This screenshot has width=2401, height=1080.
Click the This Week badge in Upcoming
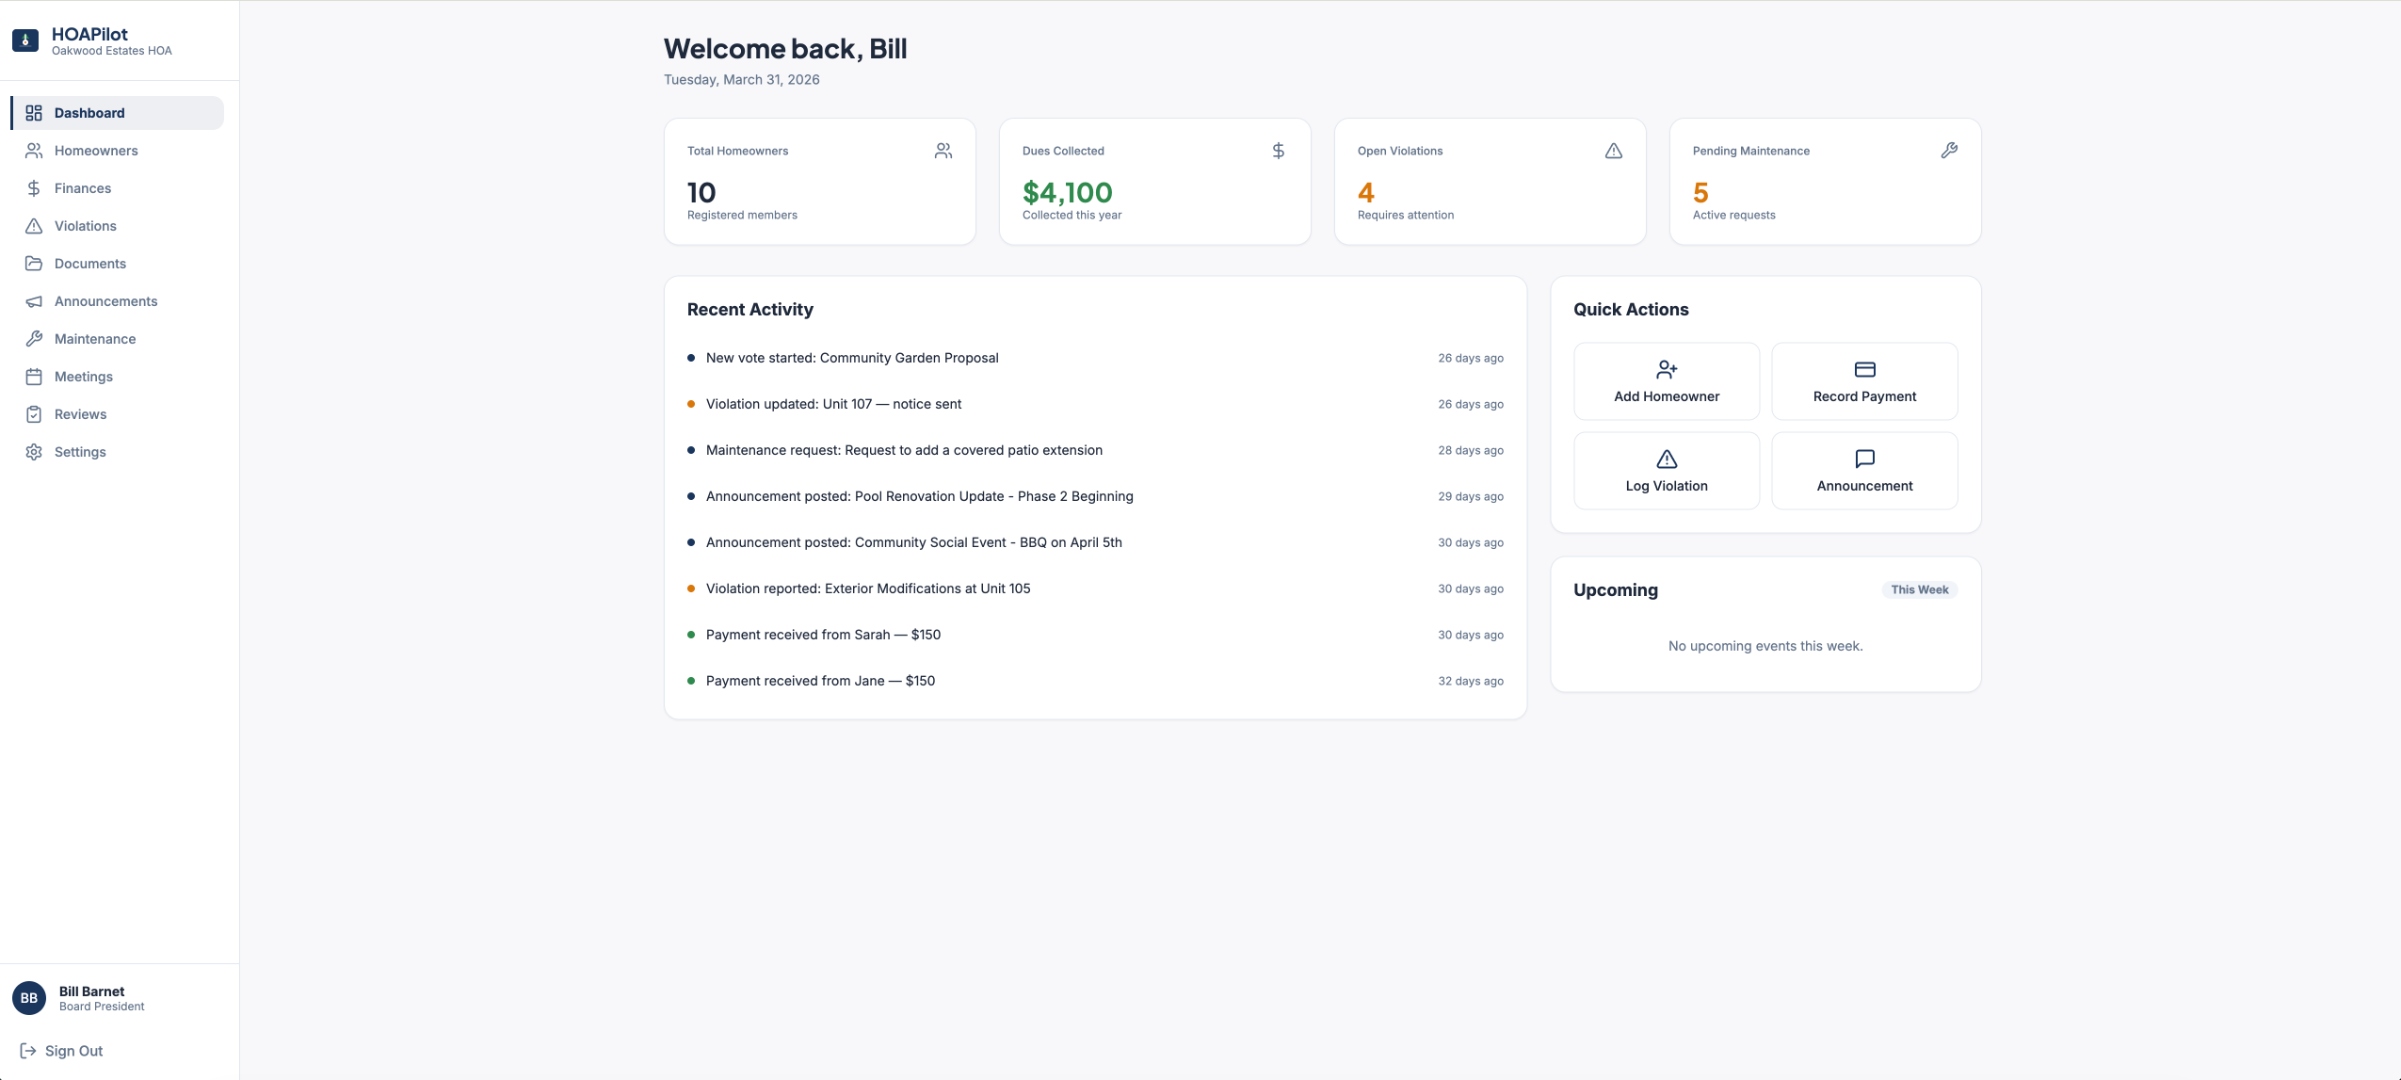point(1919,589)
